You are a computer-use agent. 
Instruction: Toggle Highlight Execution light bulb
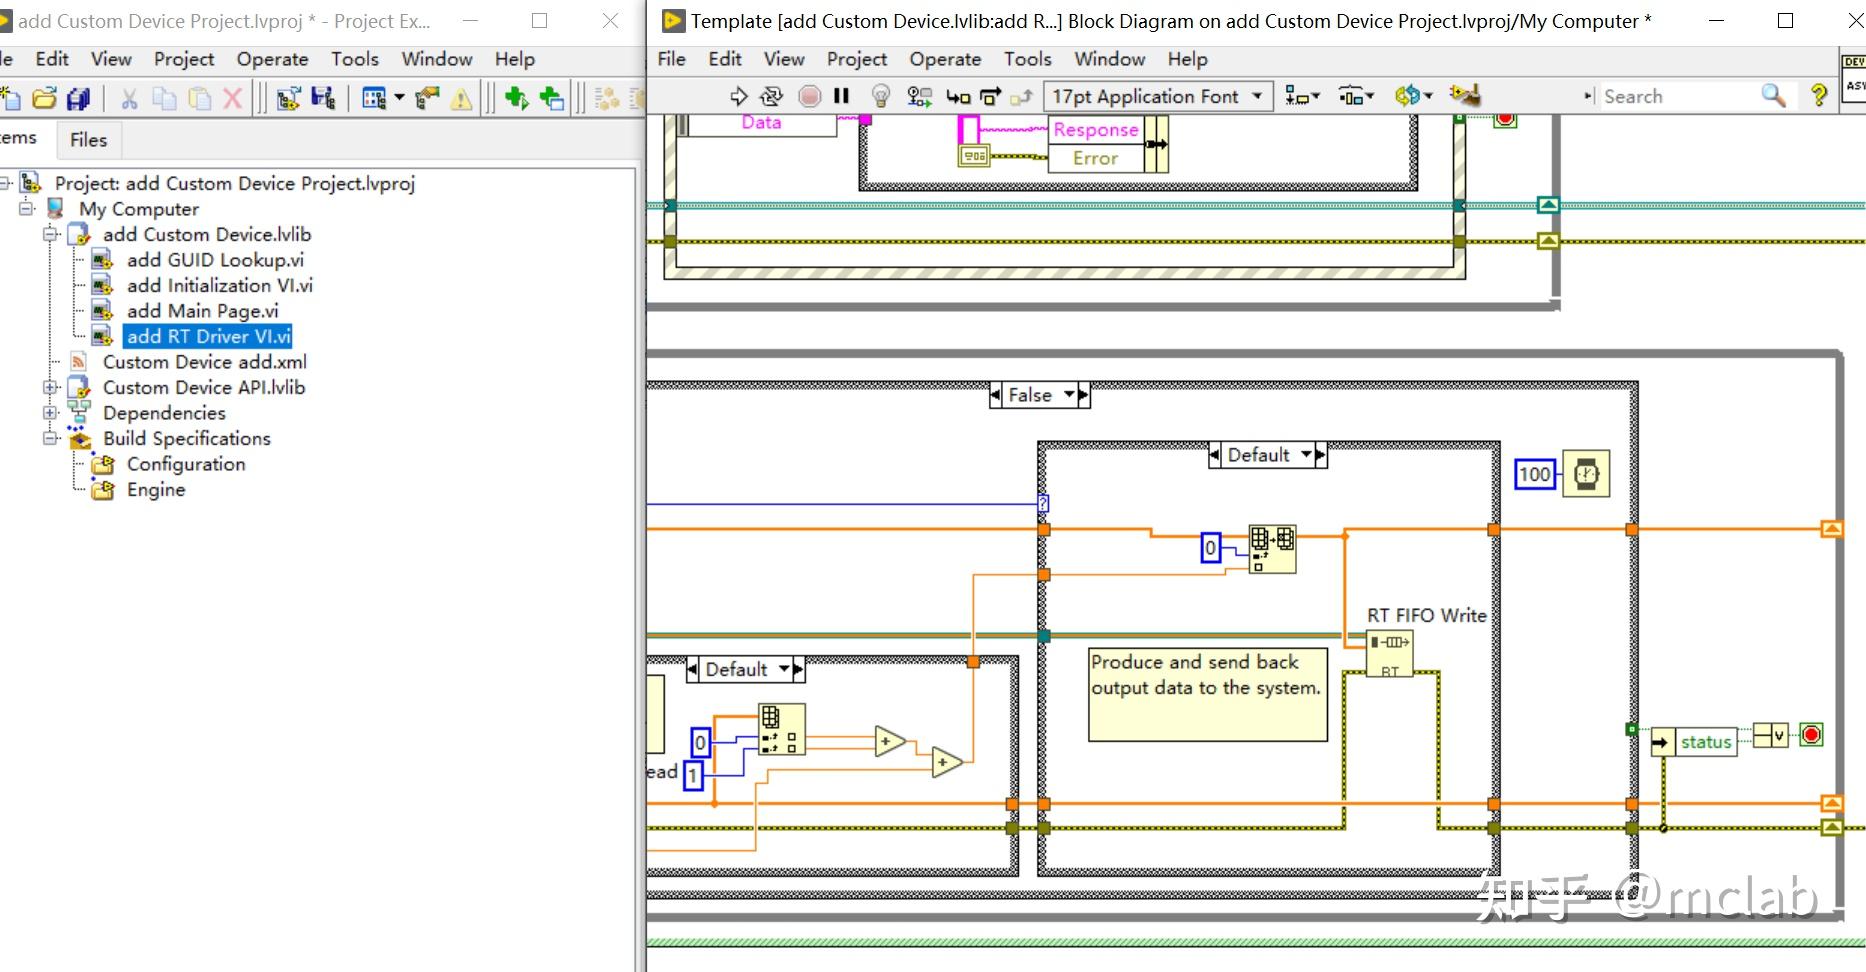pyautogui.click(x=880, y=96)
